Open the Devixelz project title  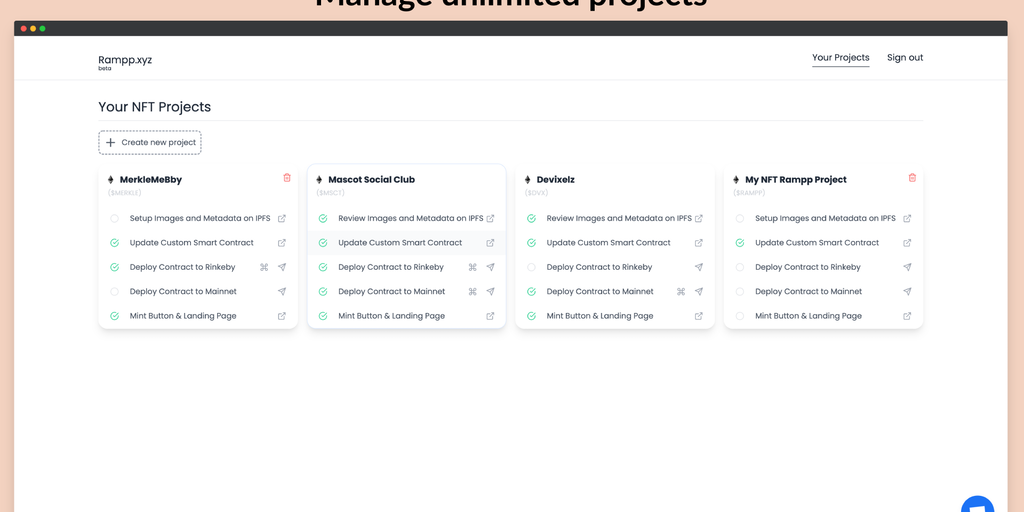(555, 180)
